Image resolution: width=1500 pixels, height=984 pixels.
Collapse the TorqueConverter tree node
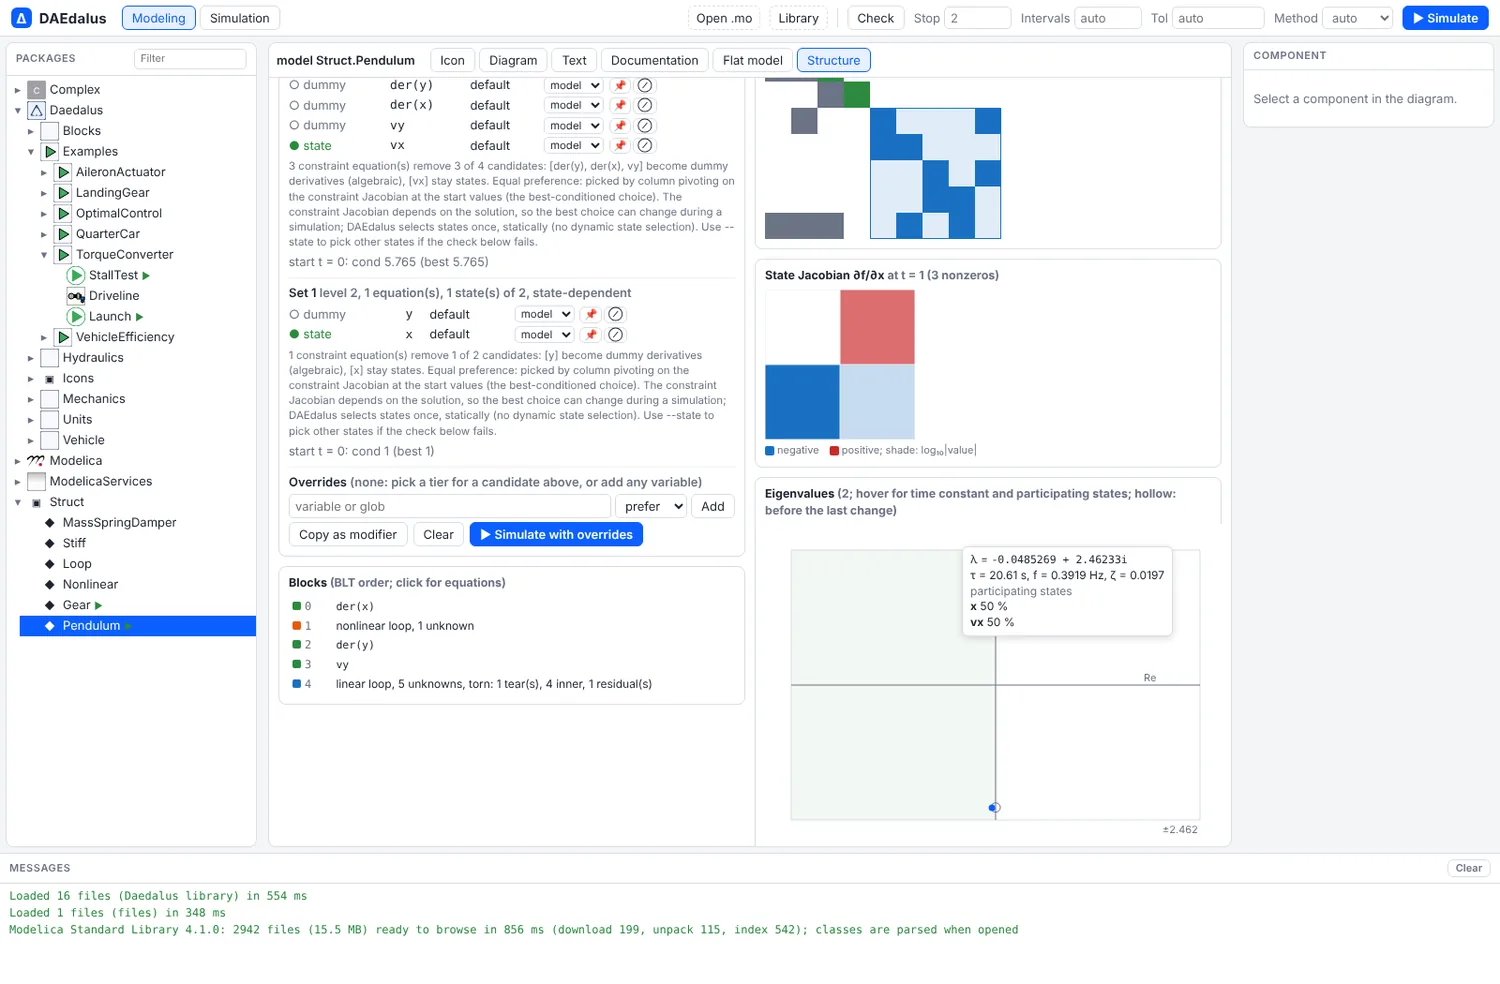tap(44, 255)
